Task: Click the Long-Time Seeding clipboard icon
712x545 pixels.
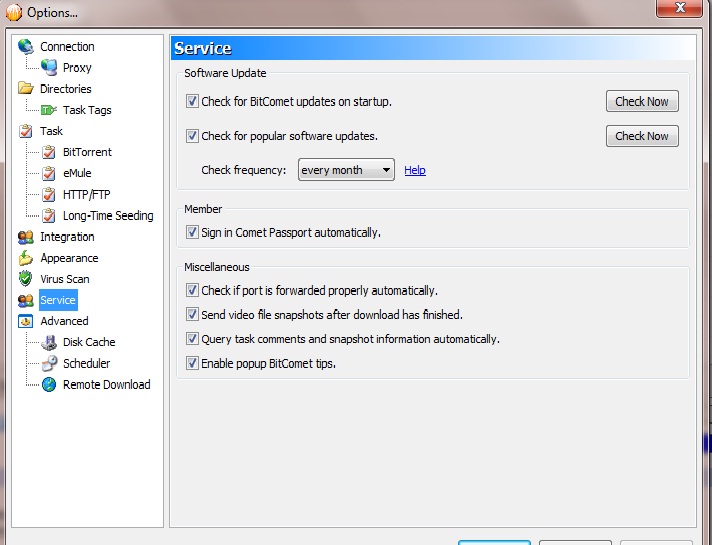Action: (x=49, y=215)
